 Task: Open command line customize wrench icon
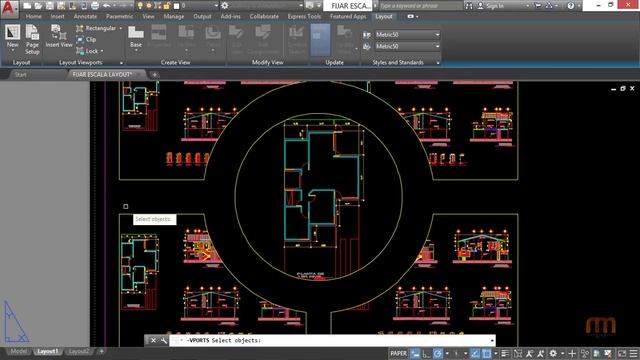(x=163, y=340)
